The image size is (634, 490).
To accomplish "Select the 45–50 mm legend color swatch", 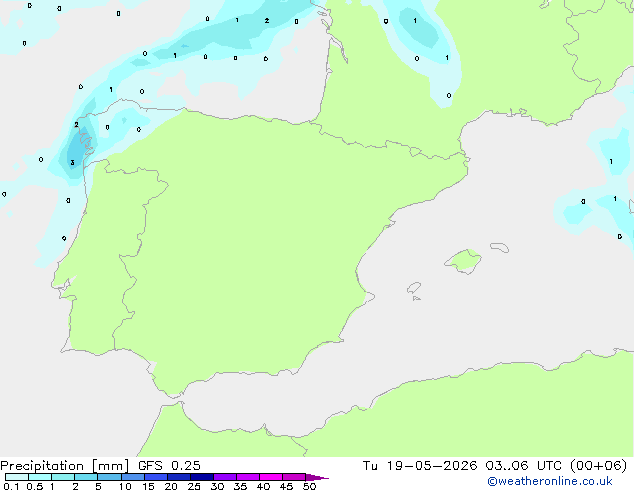I will tap(294, 477).
